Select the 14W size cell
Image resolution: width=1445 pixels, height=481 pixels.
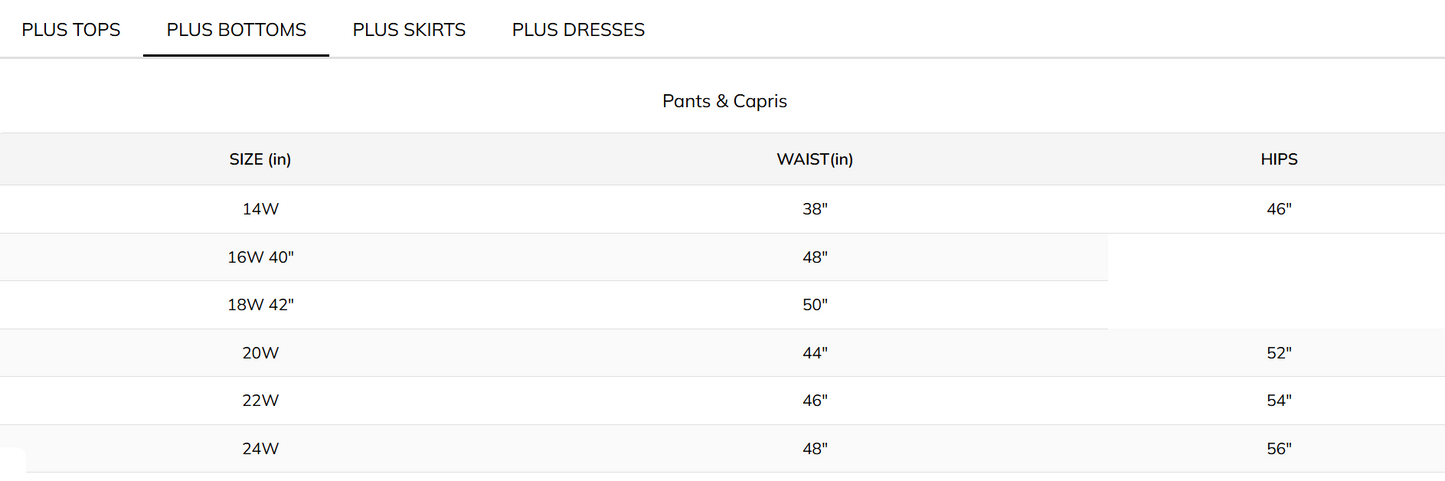tap(260, 210)
